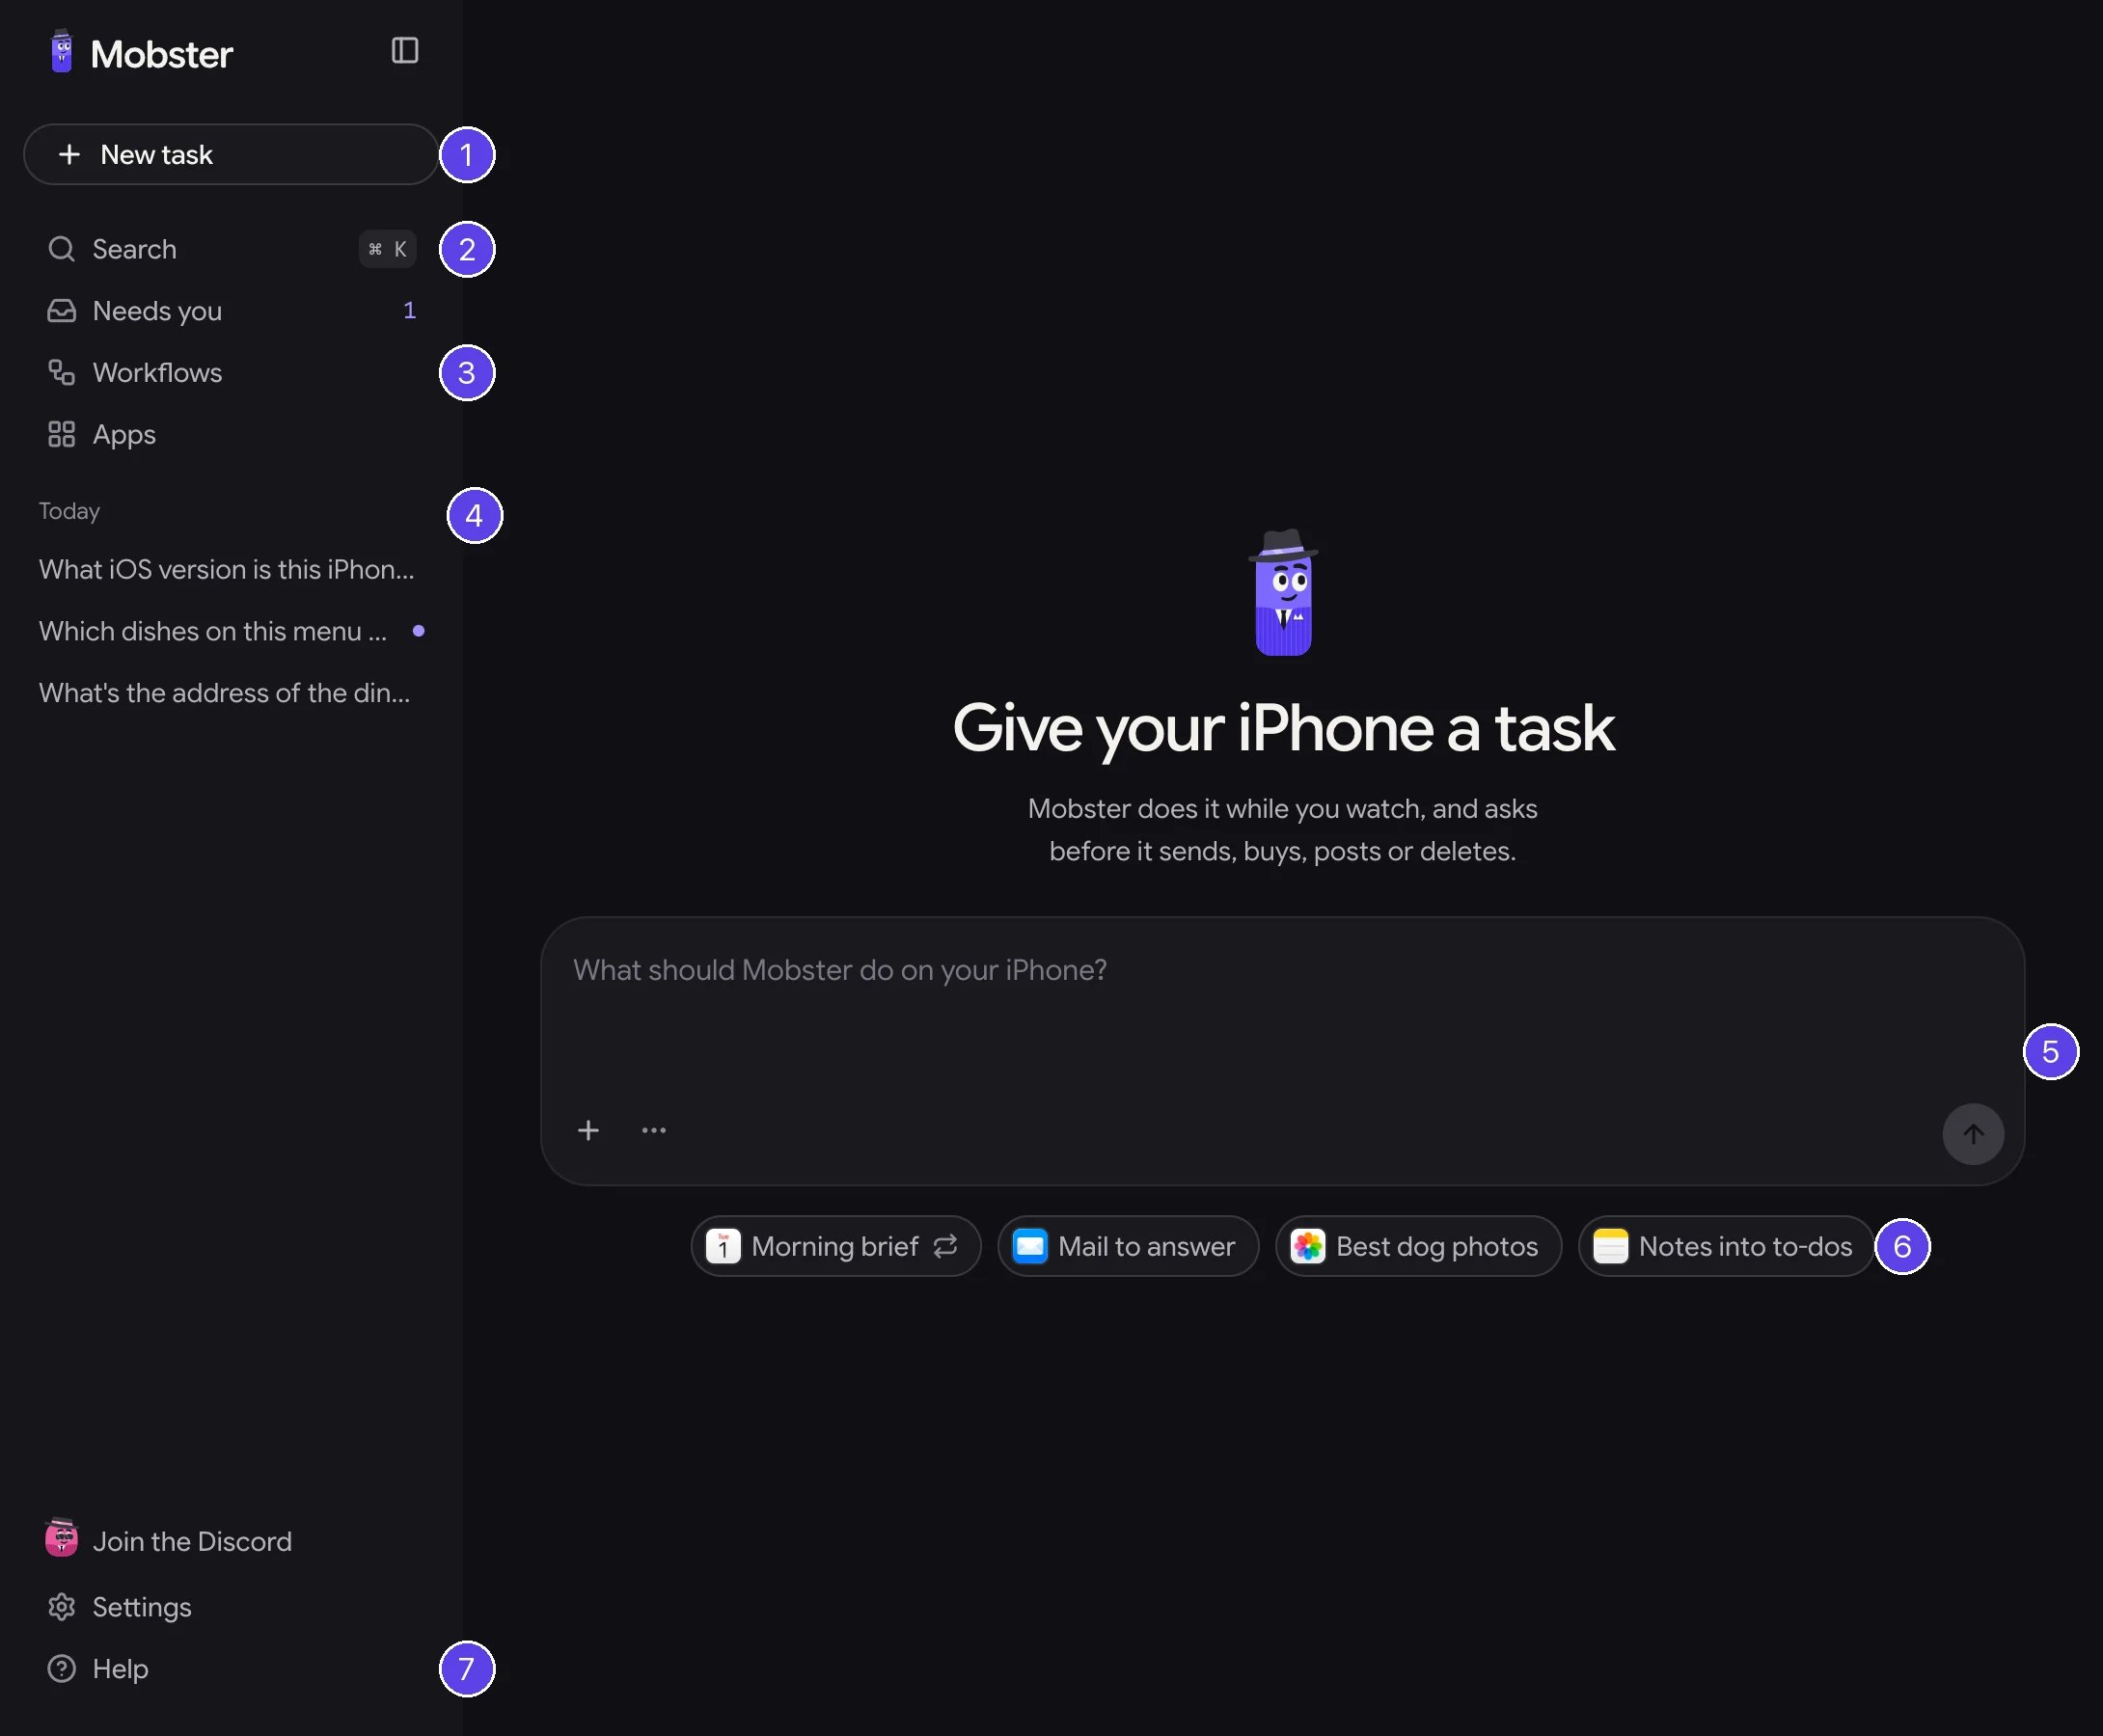Start a New task
The height and width of the screenshot is (1736, 2103).
tap(231, 154)
